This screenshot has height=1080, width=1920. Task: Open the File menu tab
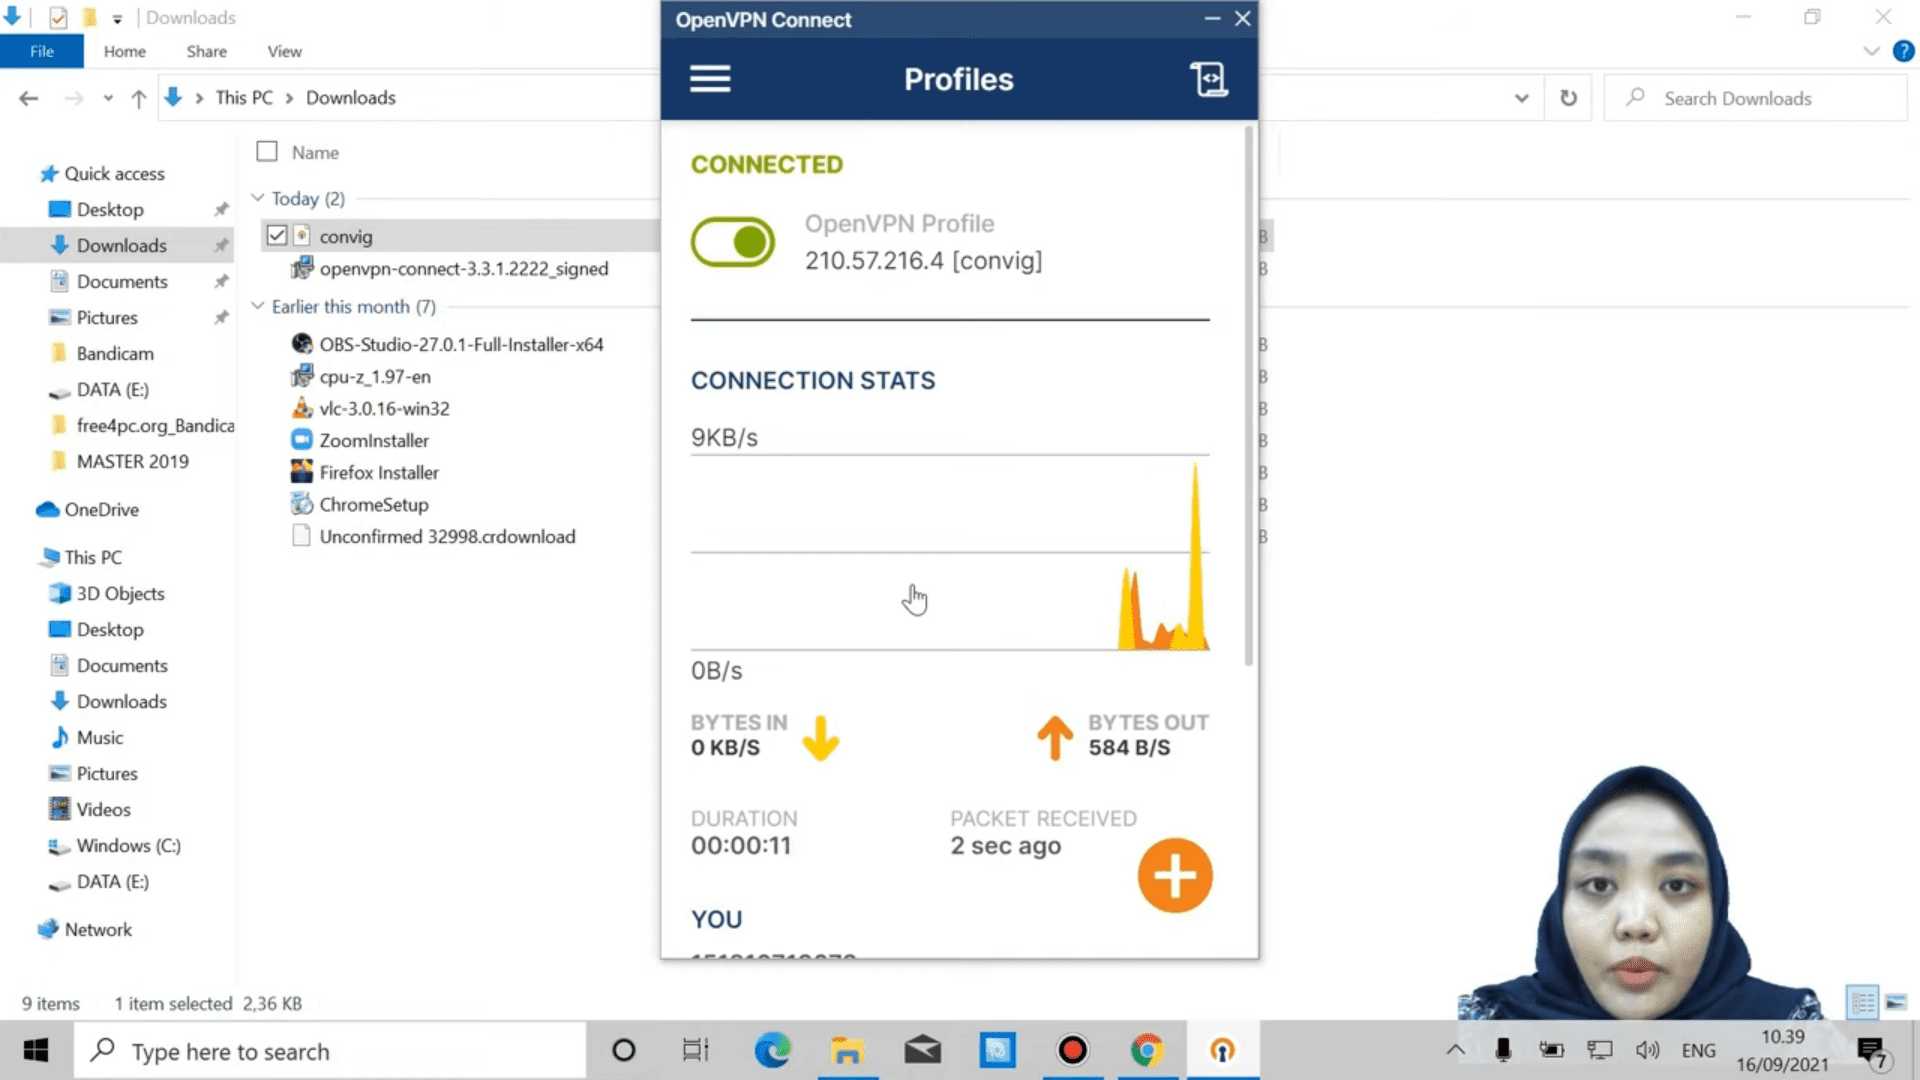click(x=42, y=51)
